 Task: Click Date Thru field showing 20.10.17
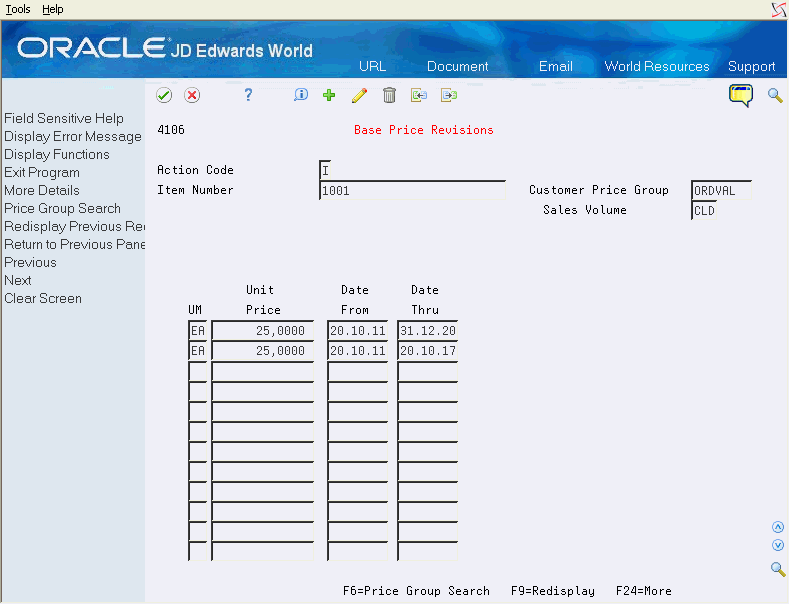[x=428, y=351]
